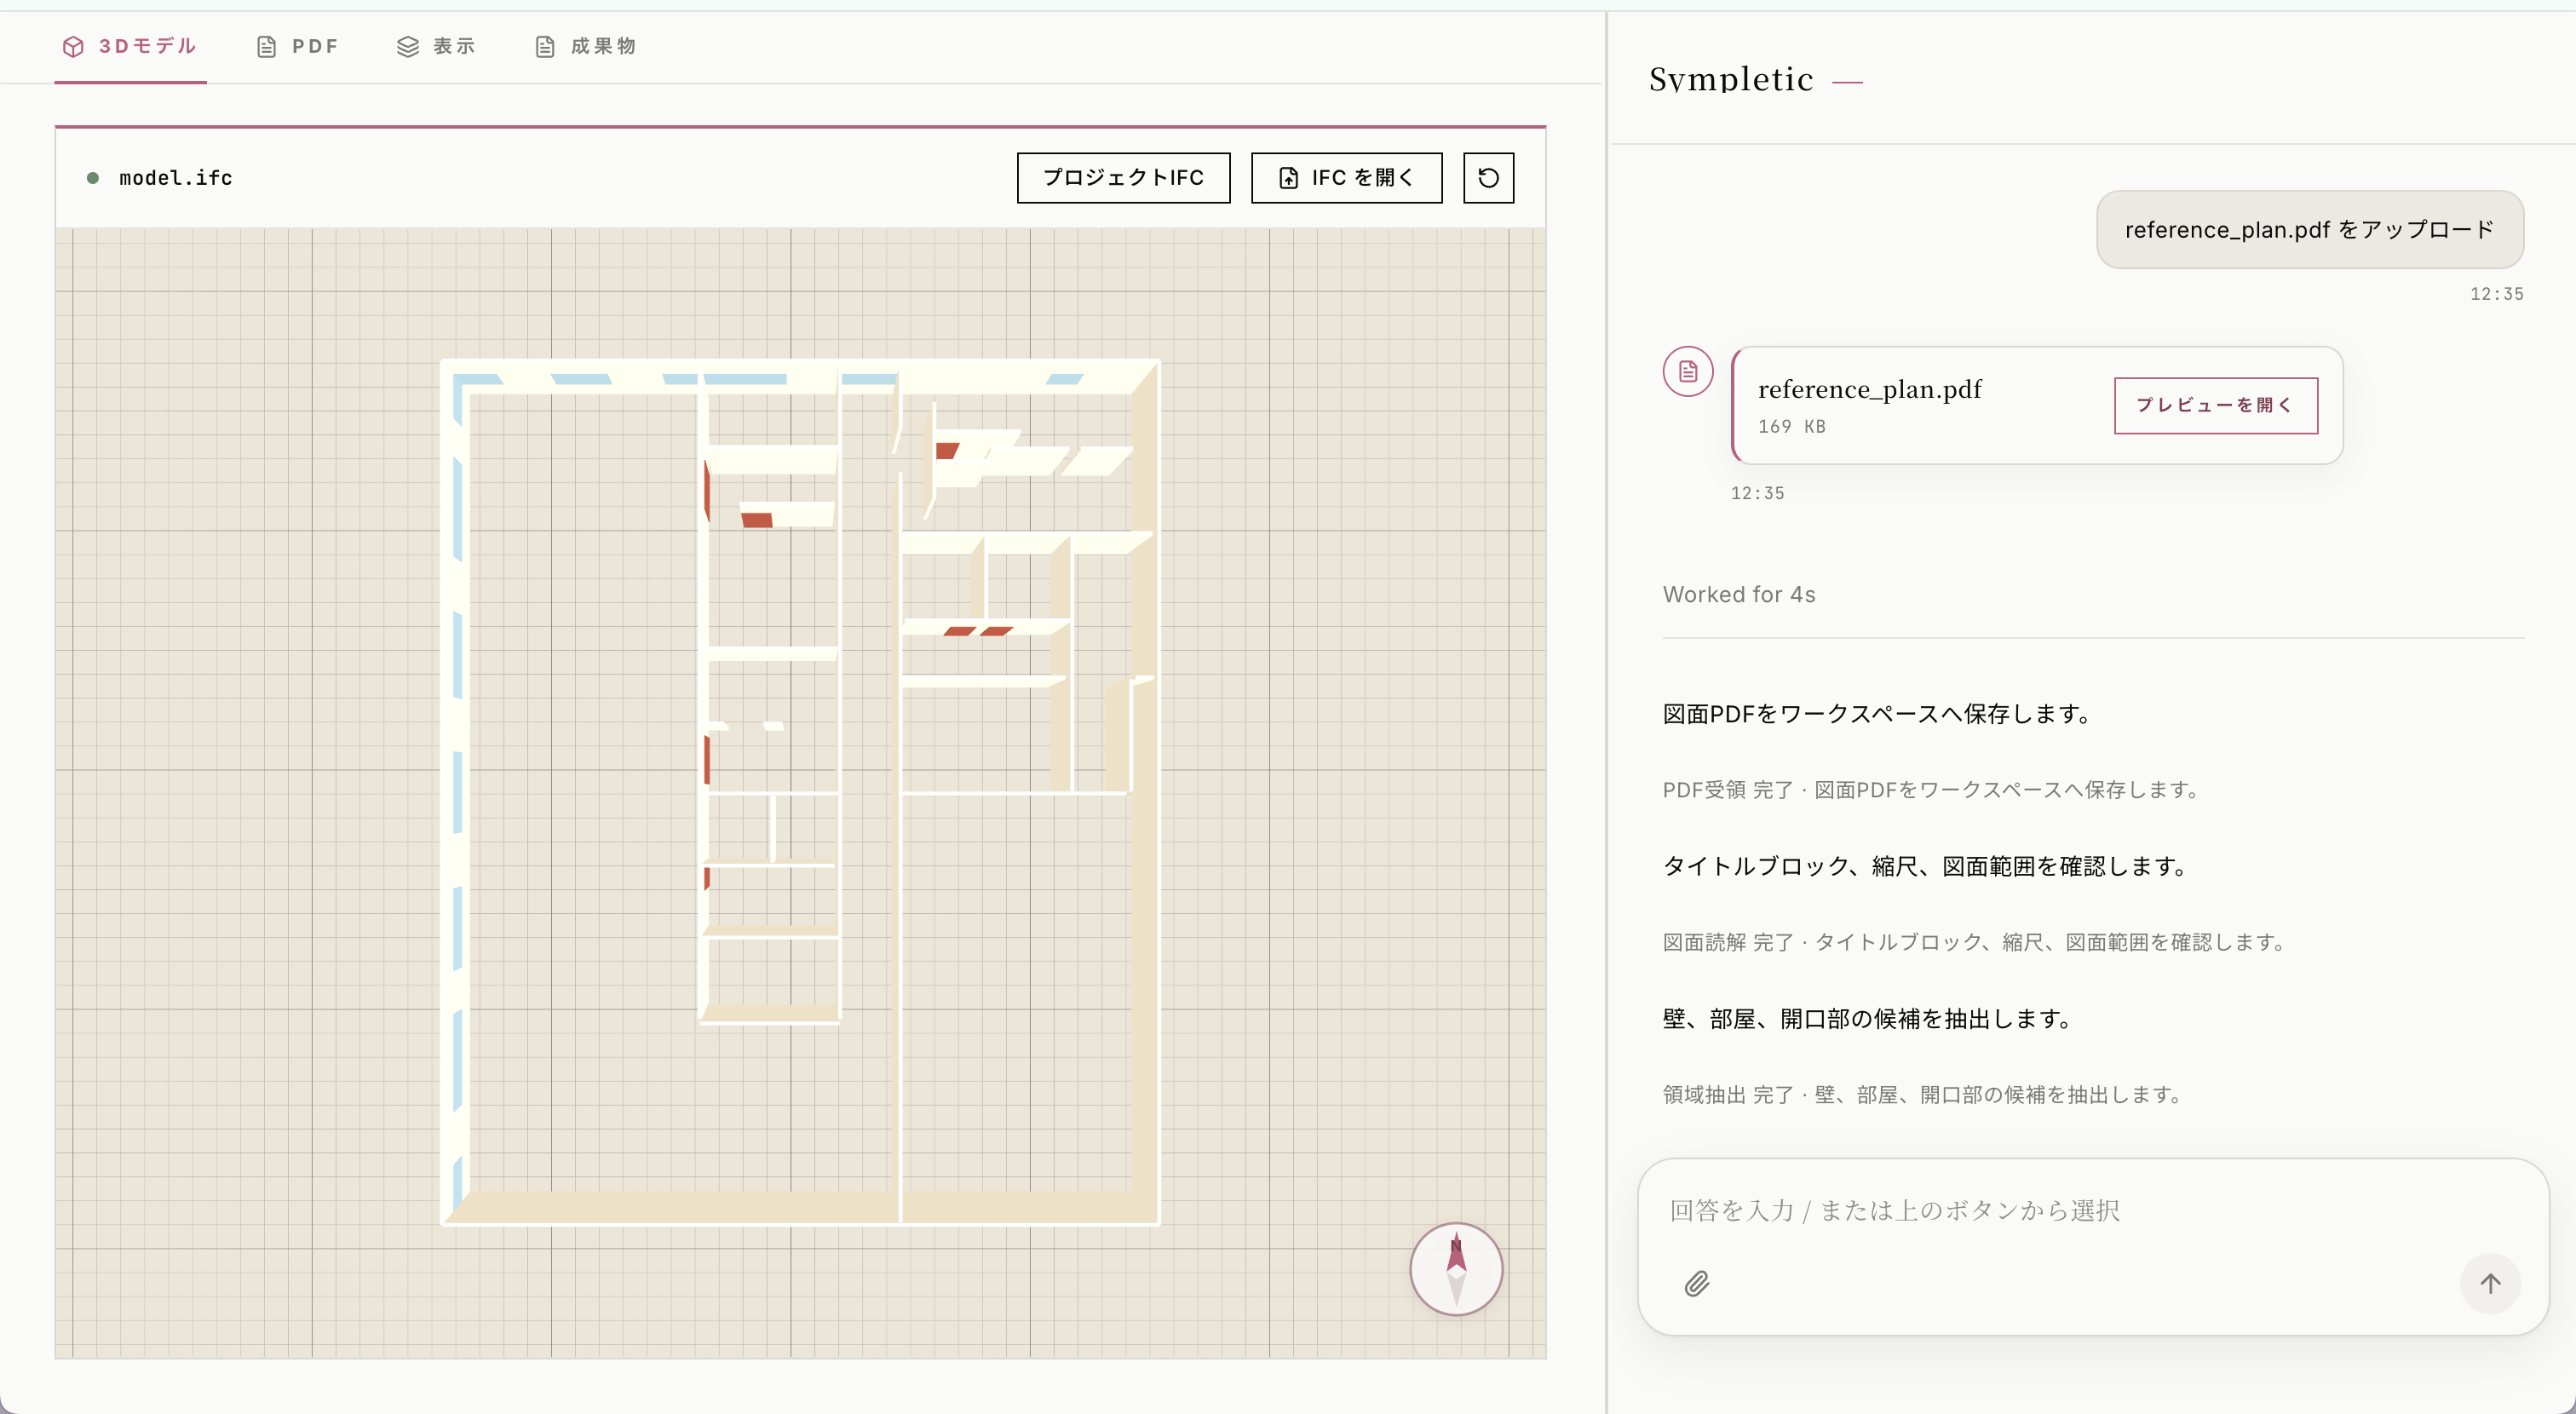Click the reference_plan.pdf document icon
2576x1414 pixels.
[1688, 372]
